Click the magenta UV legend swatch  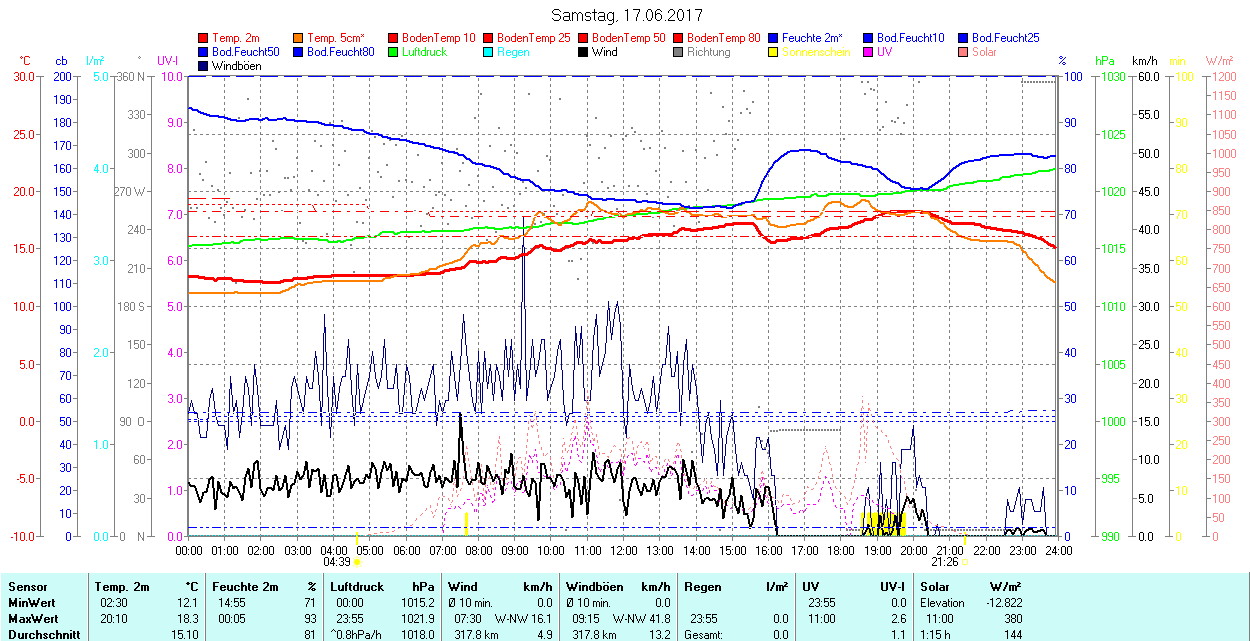tap(869, 52)
